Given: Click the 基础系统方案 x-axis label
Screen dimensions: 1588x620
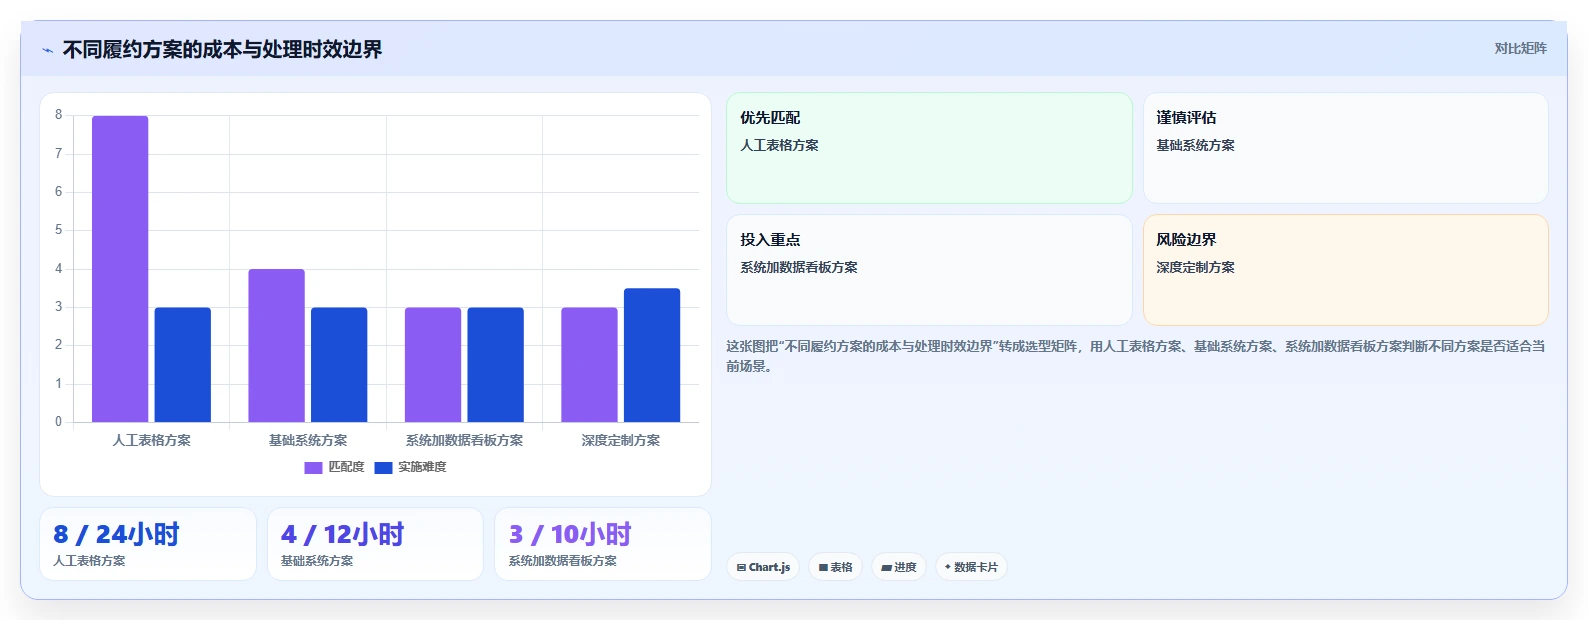Looking at the screenshot, I should 308,440.
